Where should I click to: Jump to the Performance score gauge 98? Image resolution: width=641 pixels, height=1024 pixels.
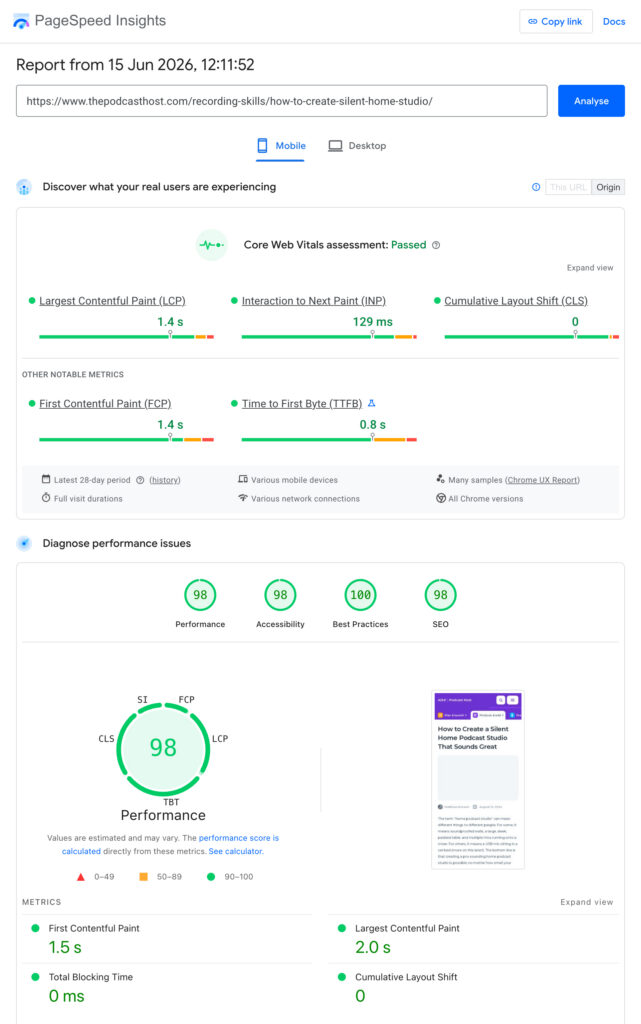[200, 595]
